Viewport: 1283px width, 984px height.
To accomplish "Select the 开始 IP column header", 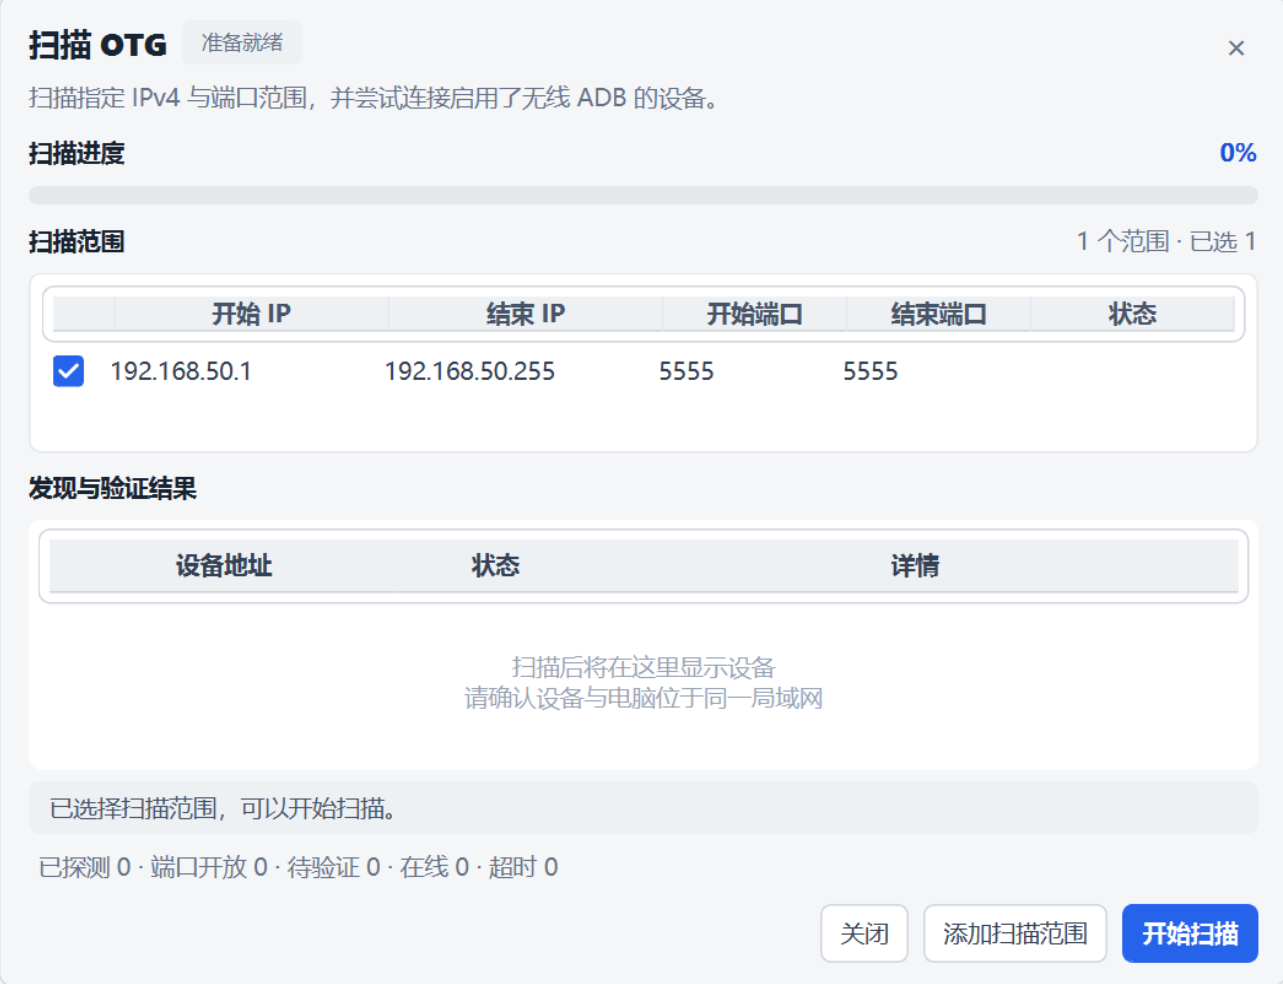I will click(x=251, y=314).
